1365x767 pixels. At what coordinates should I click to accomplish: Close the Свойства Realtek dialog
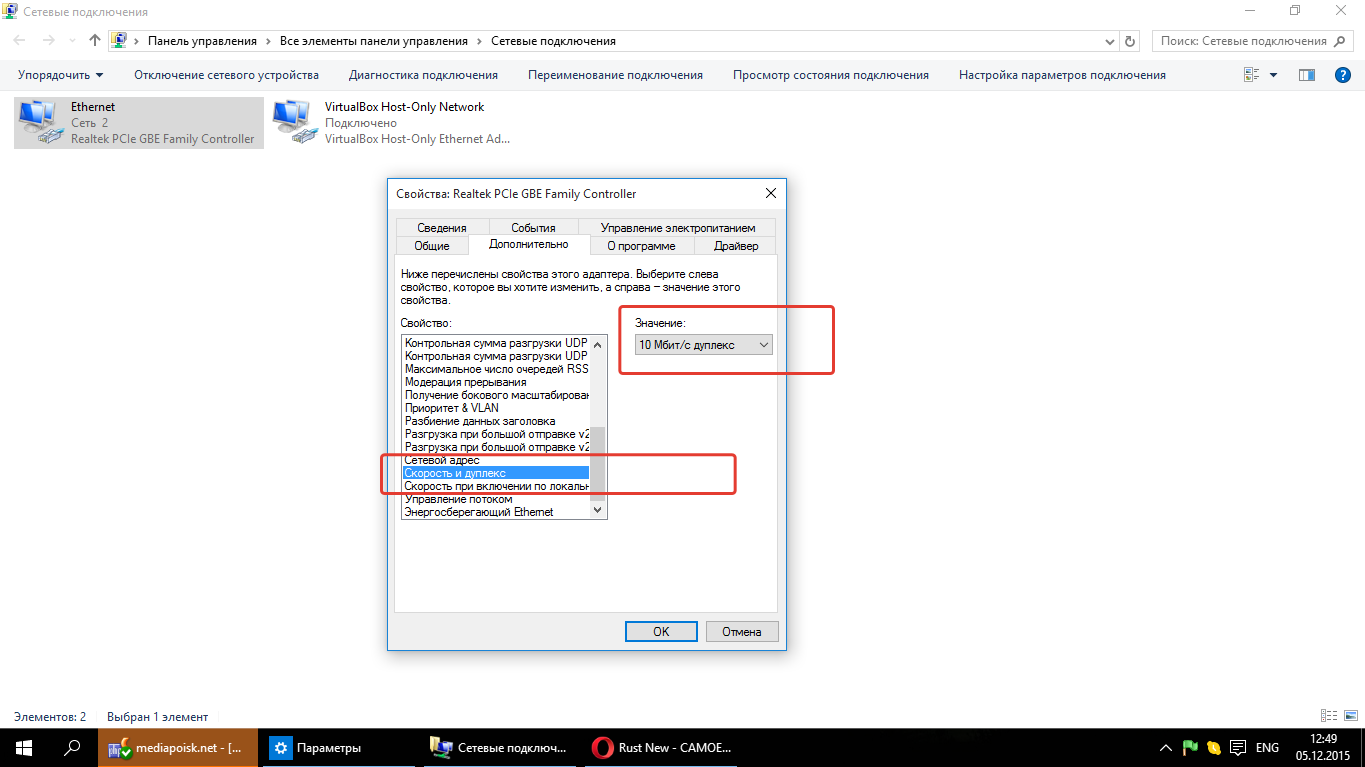click(770, 193)
